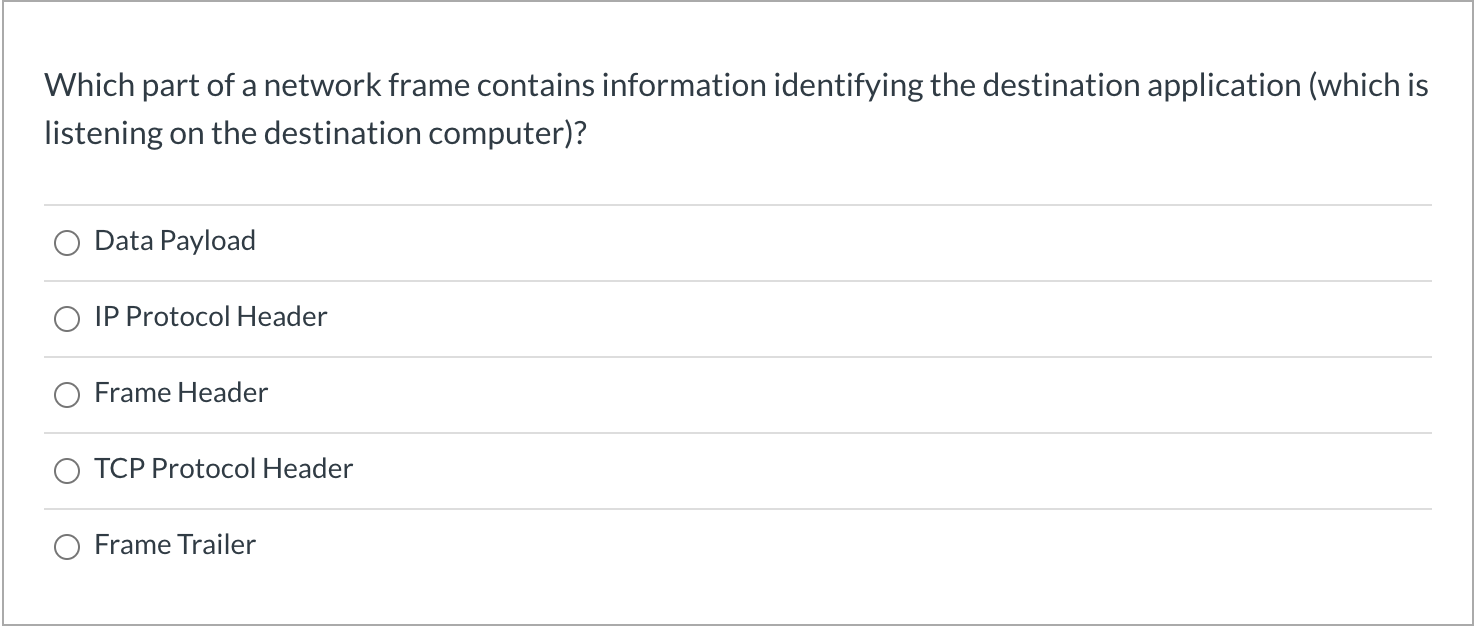Click the second answer option row
The width and height of the screenshot is (1484, 634).
[x=740, y=318]
